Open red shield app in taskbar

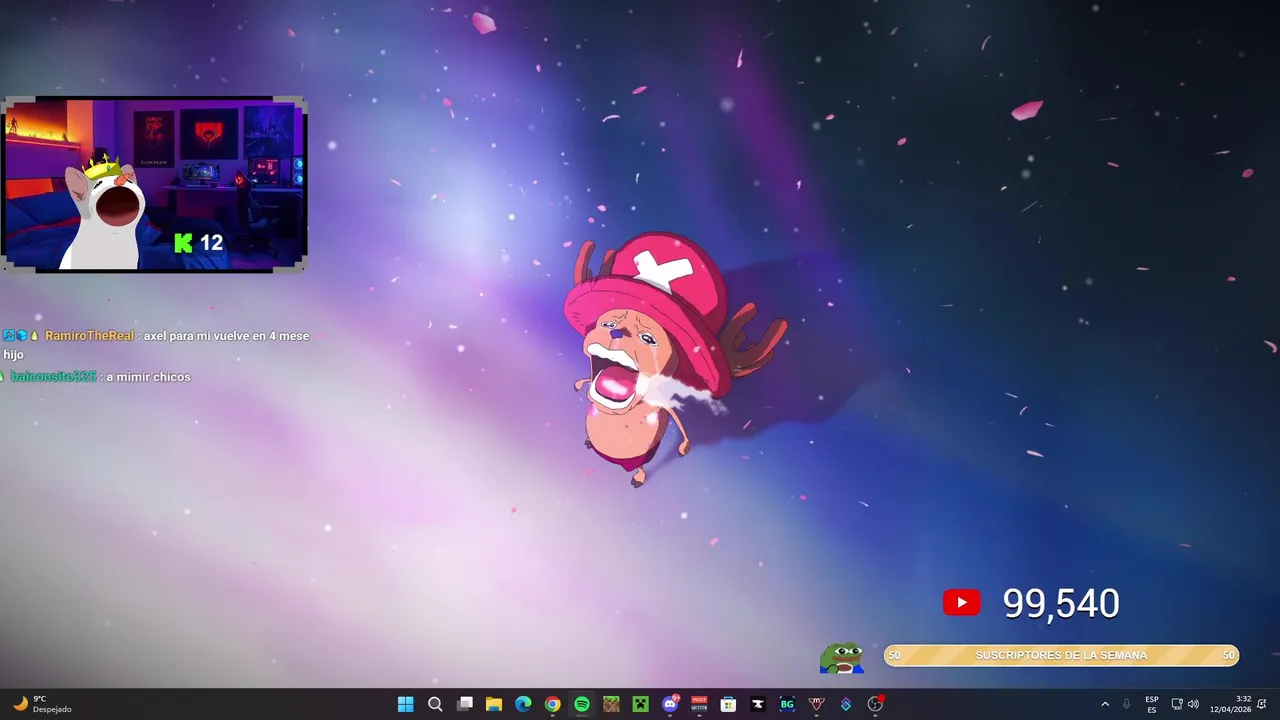[816, 704]
